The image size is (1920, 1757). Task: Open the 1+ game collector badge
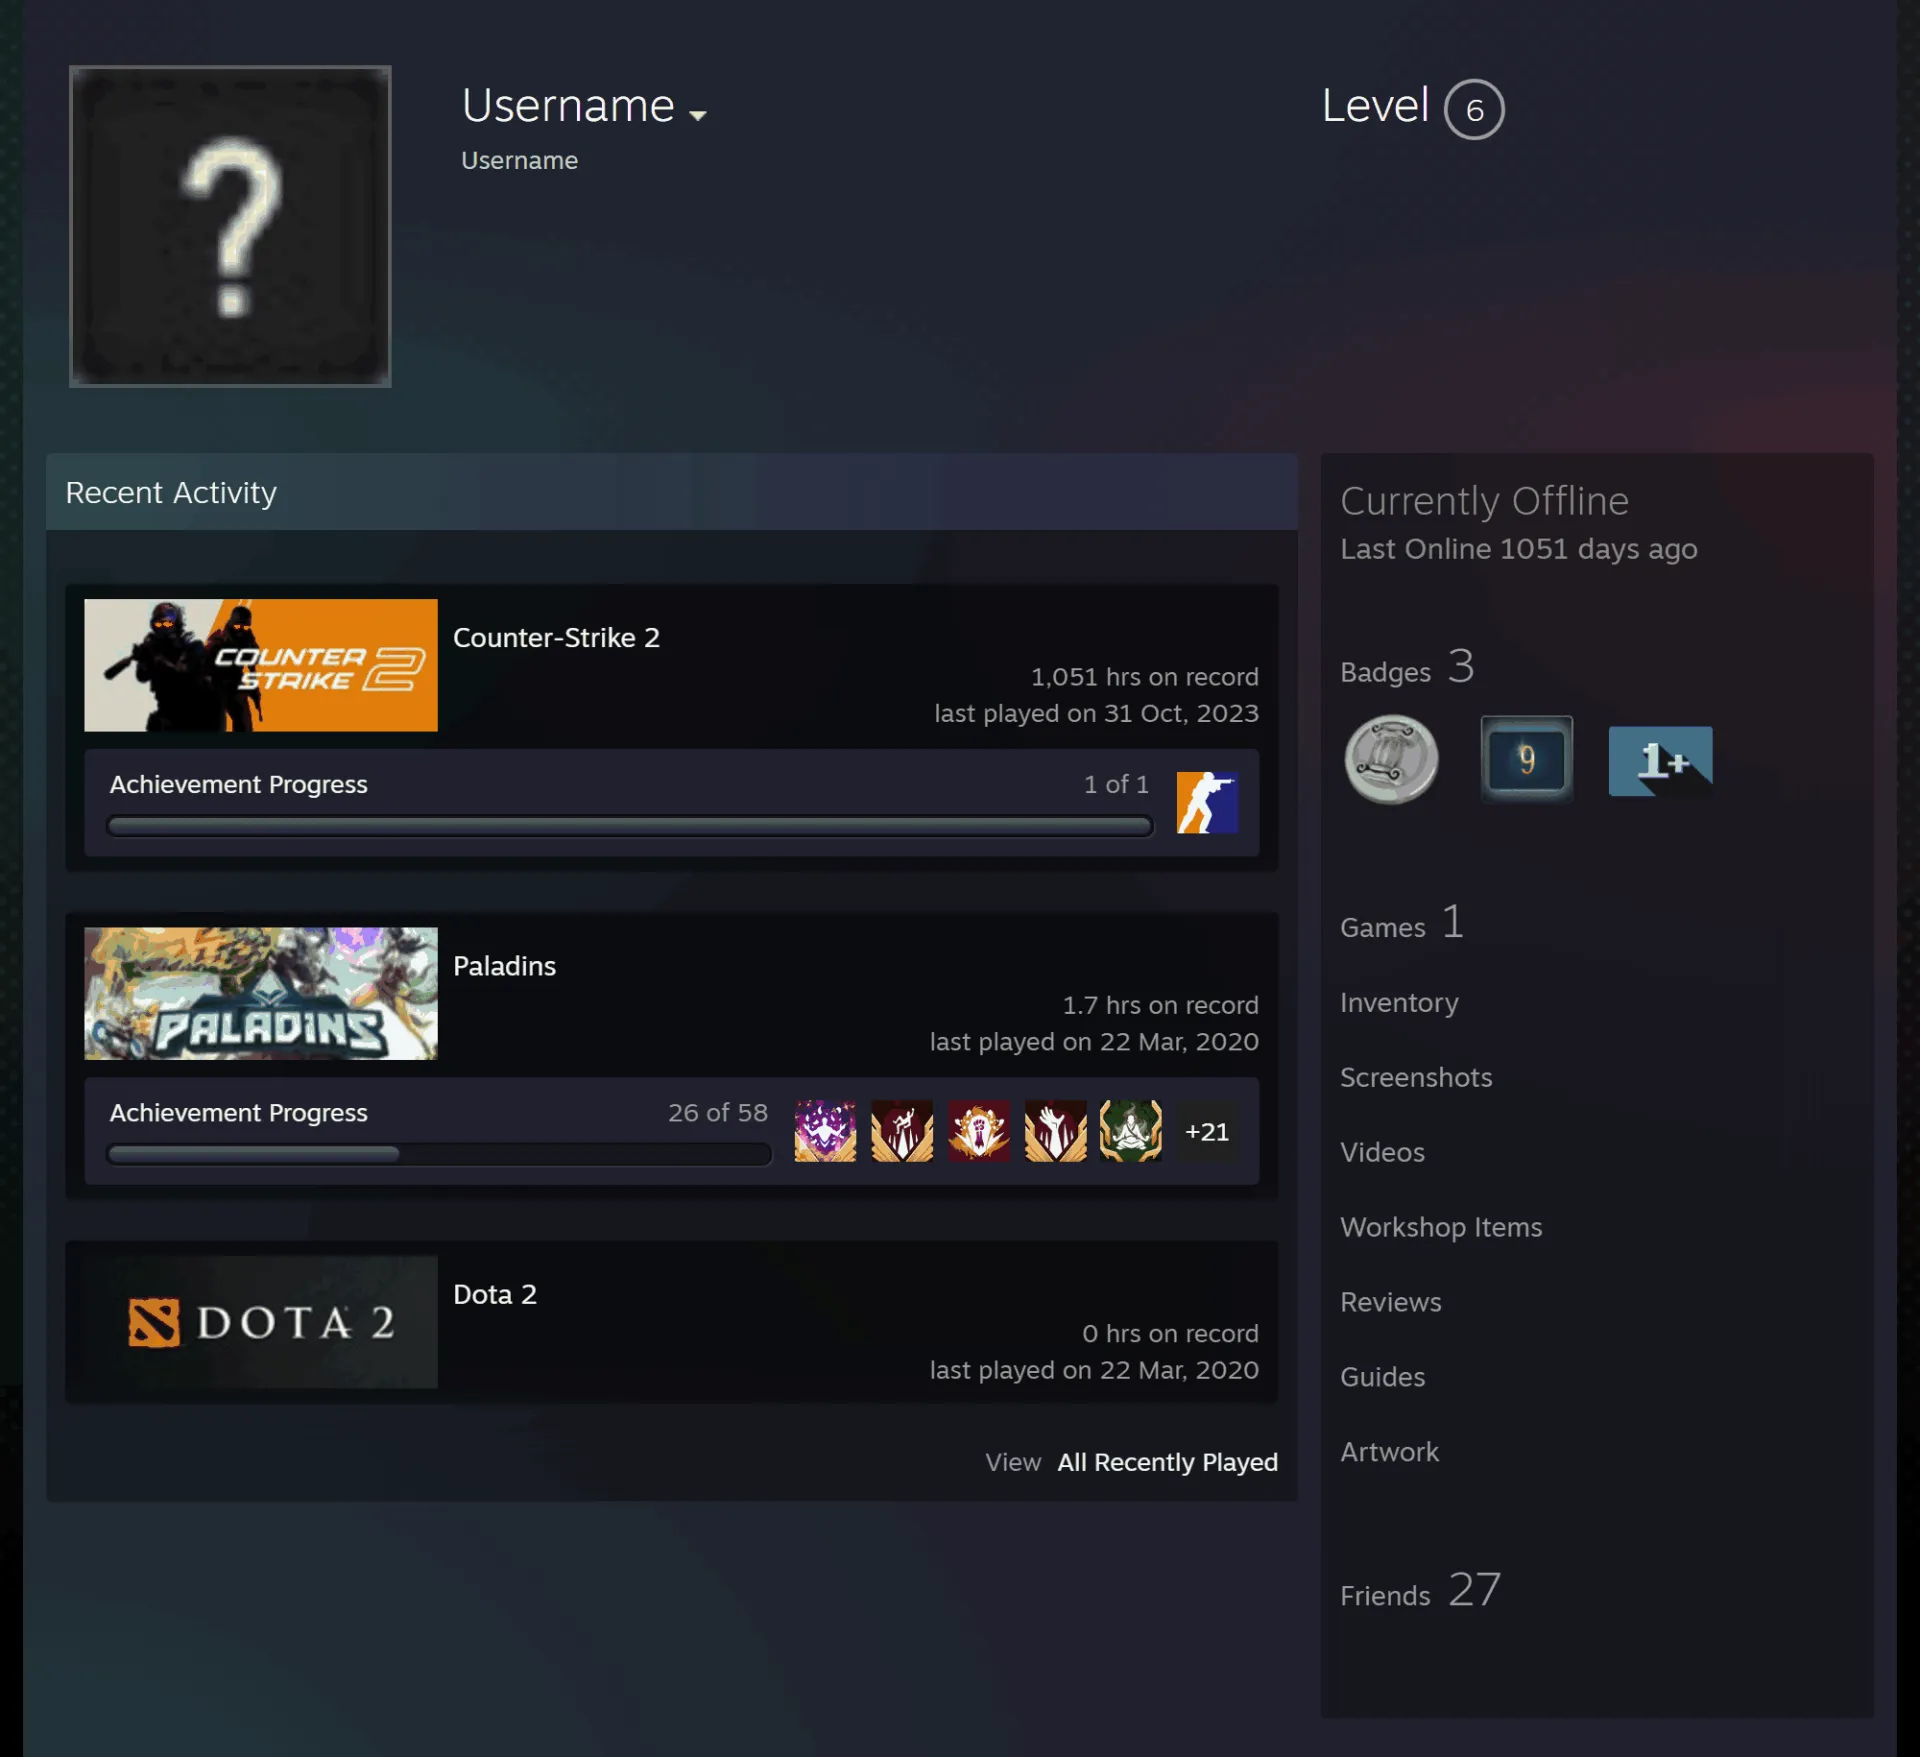coord(1660,760)
